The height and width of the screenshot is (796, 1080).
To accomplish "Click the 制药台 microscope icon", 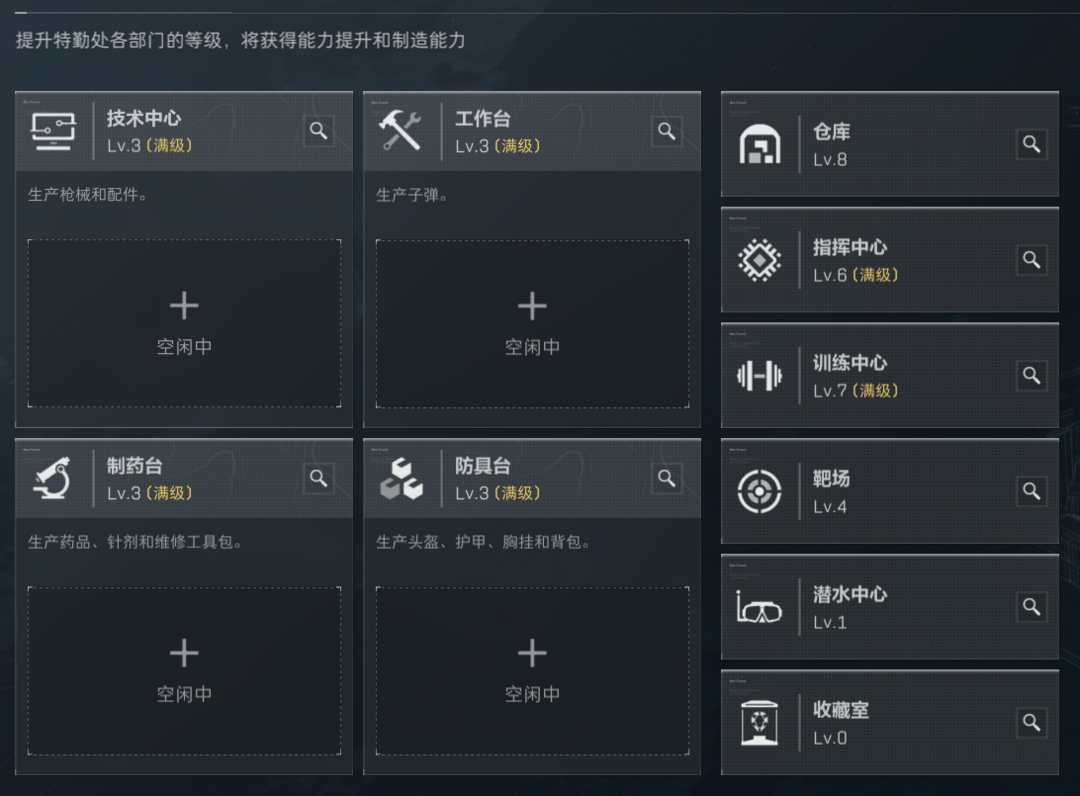I will coord(53,478).
